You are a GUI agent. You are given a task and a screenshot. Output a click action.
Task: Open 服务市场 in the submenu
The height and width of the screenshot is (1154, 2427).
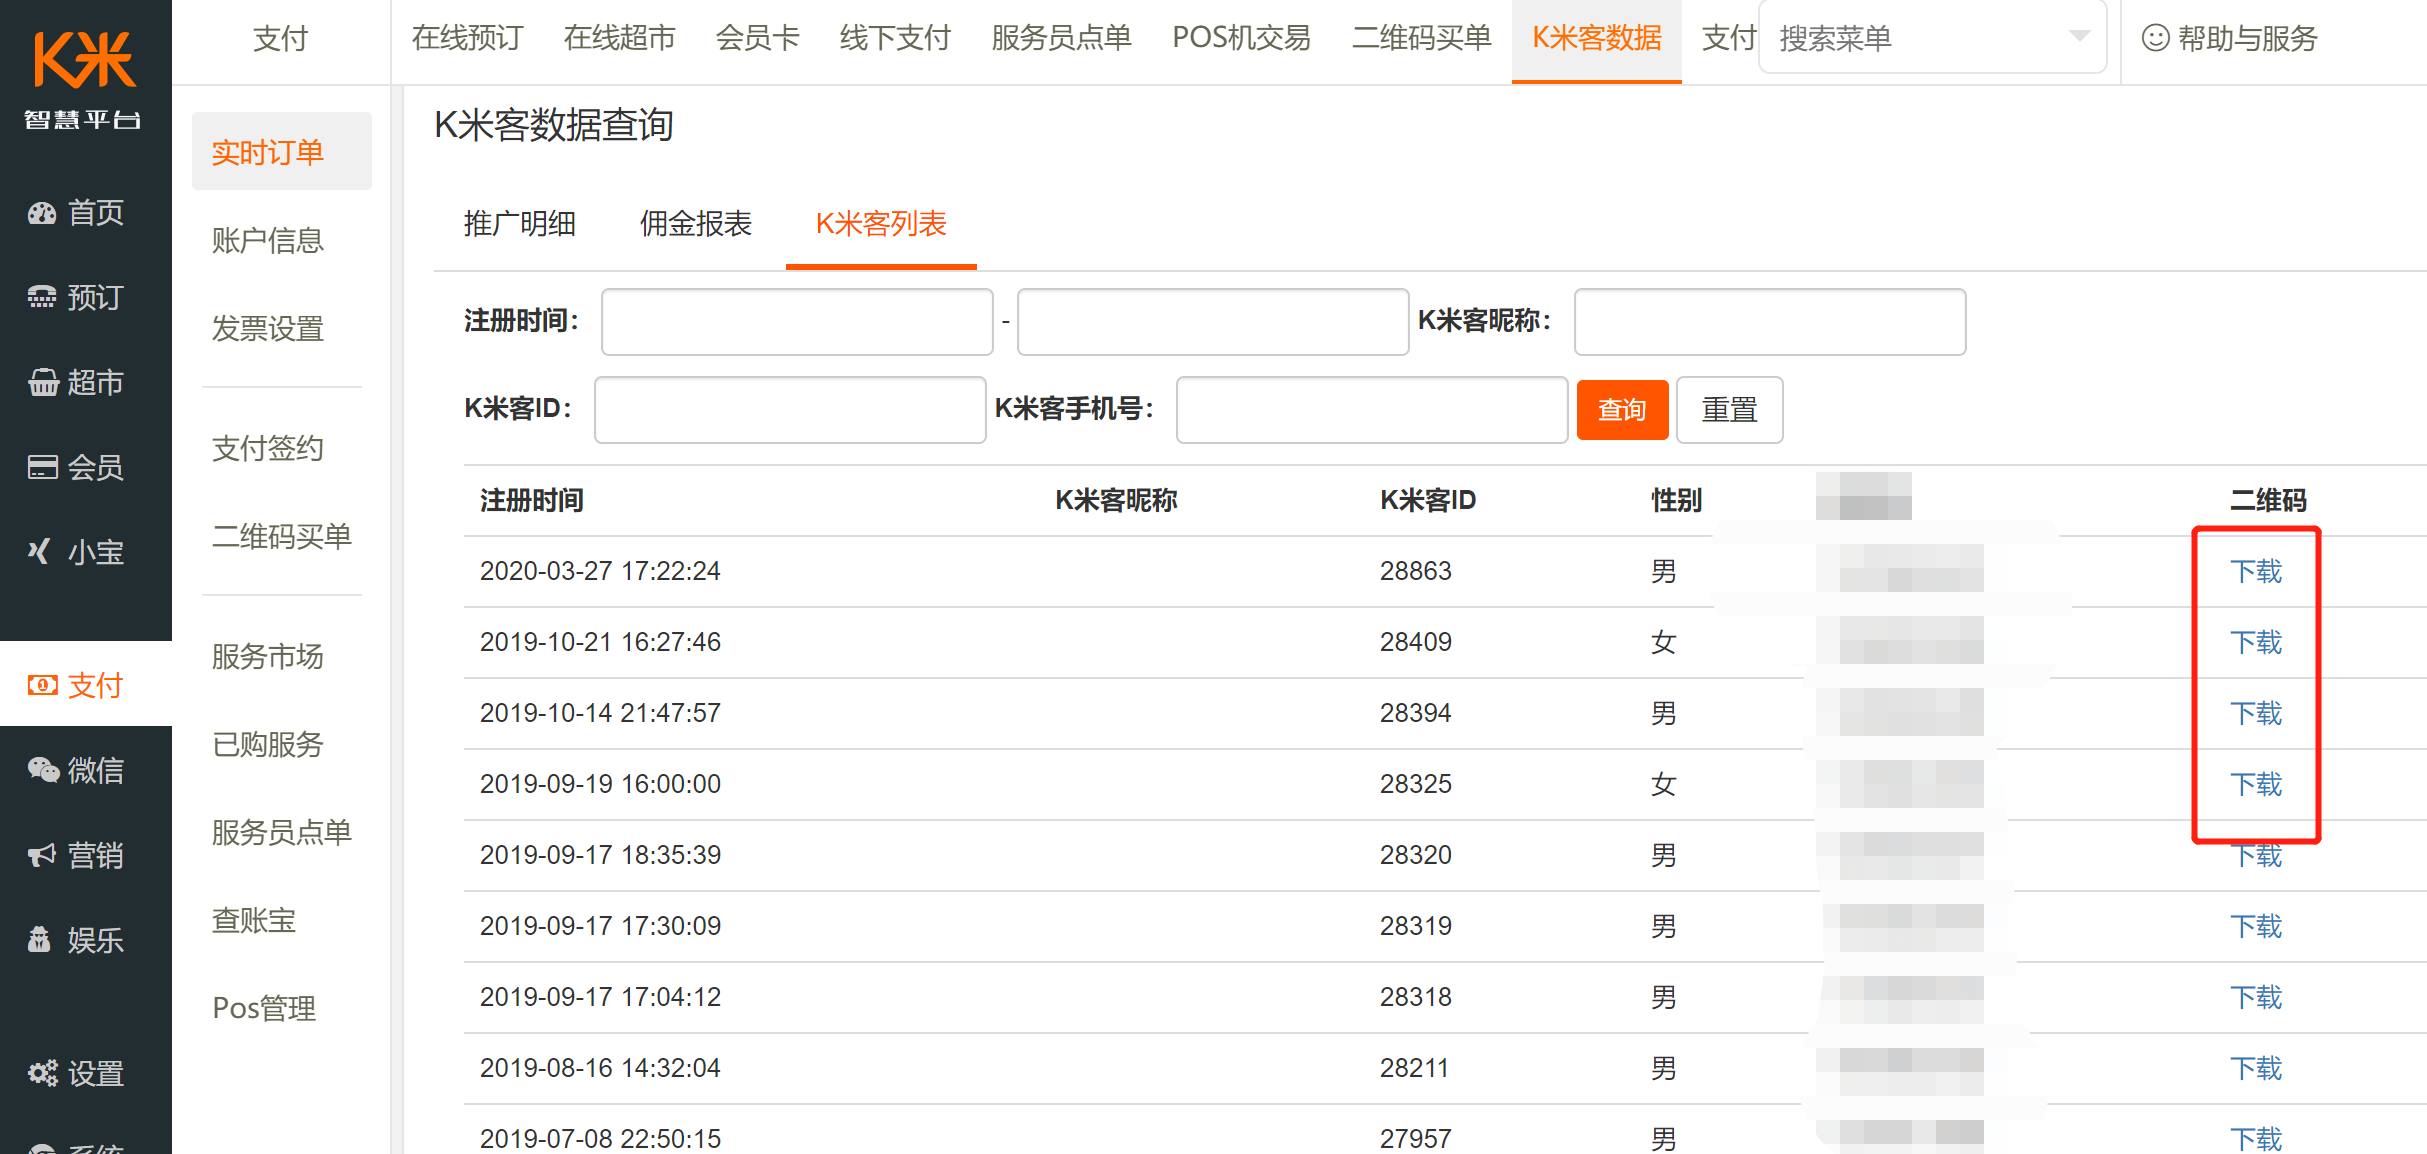pyautogui.click(x=267, y=656)
